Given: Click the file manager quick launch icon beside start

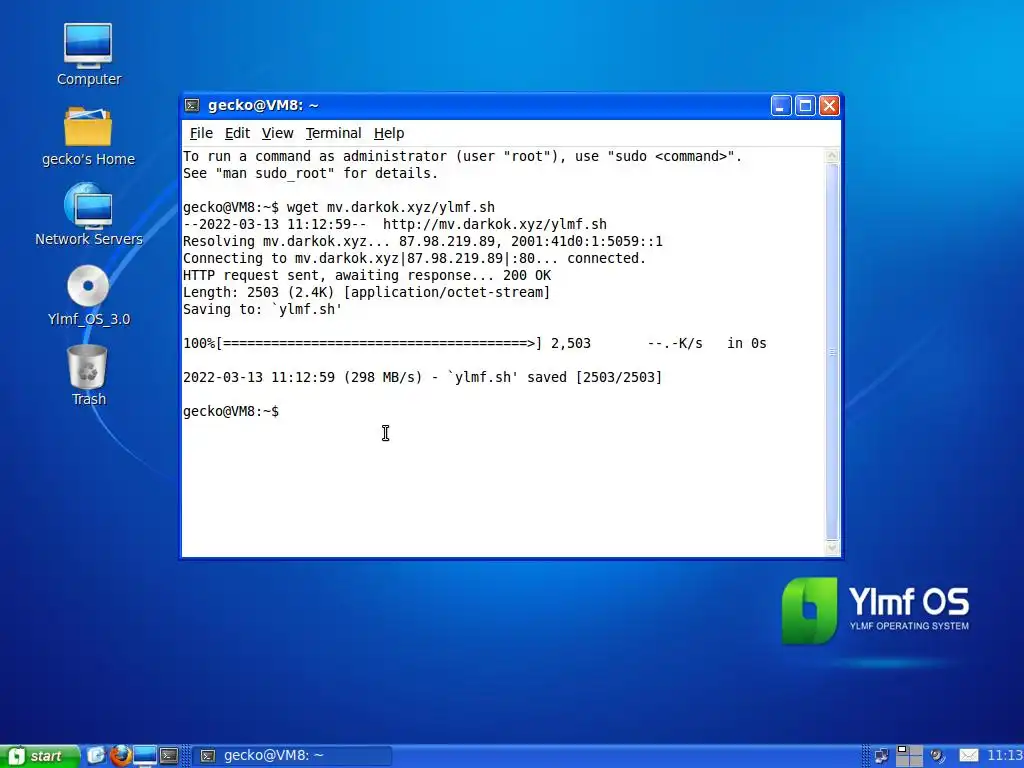Looking at the screenshot, I should click(x=96, y=756).
